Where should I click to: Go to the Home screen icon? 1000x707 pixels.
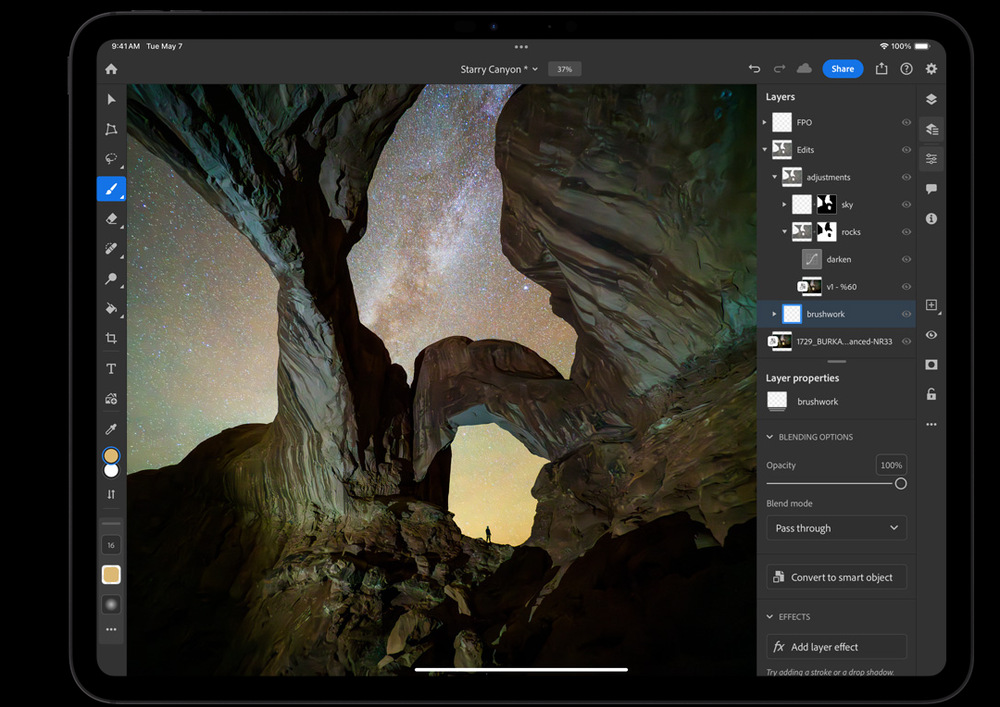(x=111, y=69)
